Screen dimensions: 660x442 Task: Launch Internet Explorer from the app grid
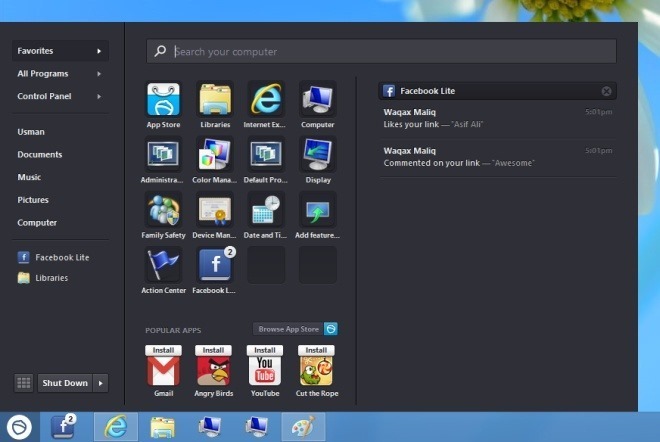click(266, 100)
